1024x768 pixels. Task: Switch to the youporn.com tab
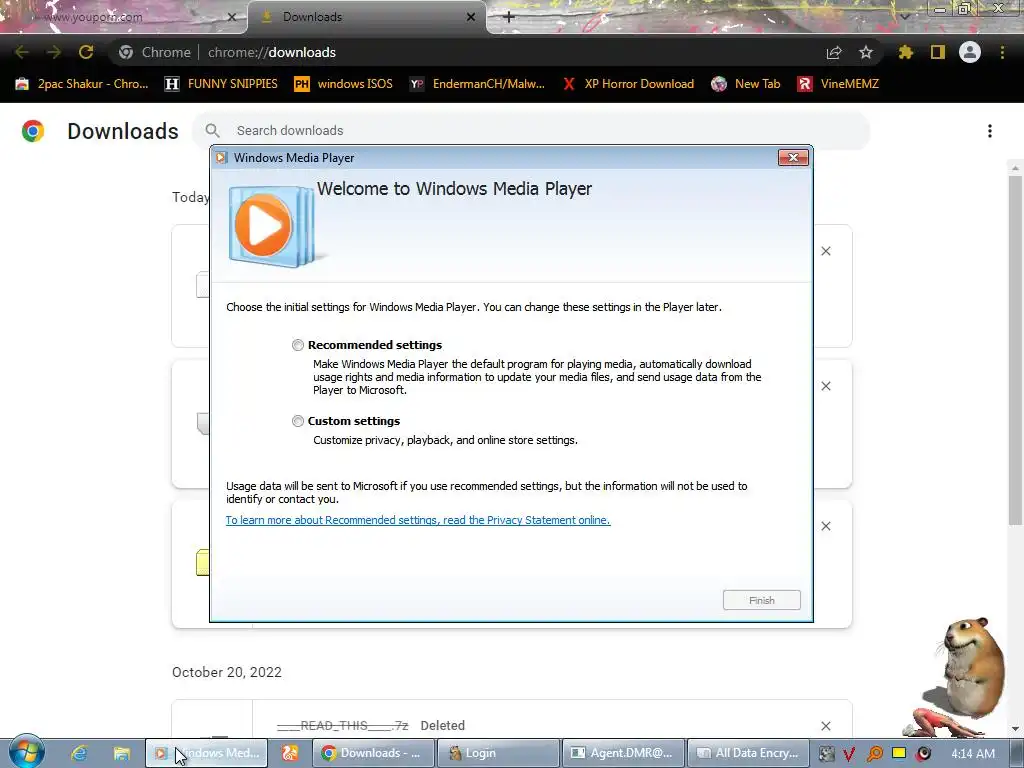tap(123, 17)
